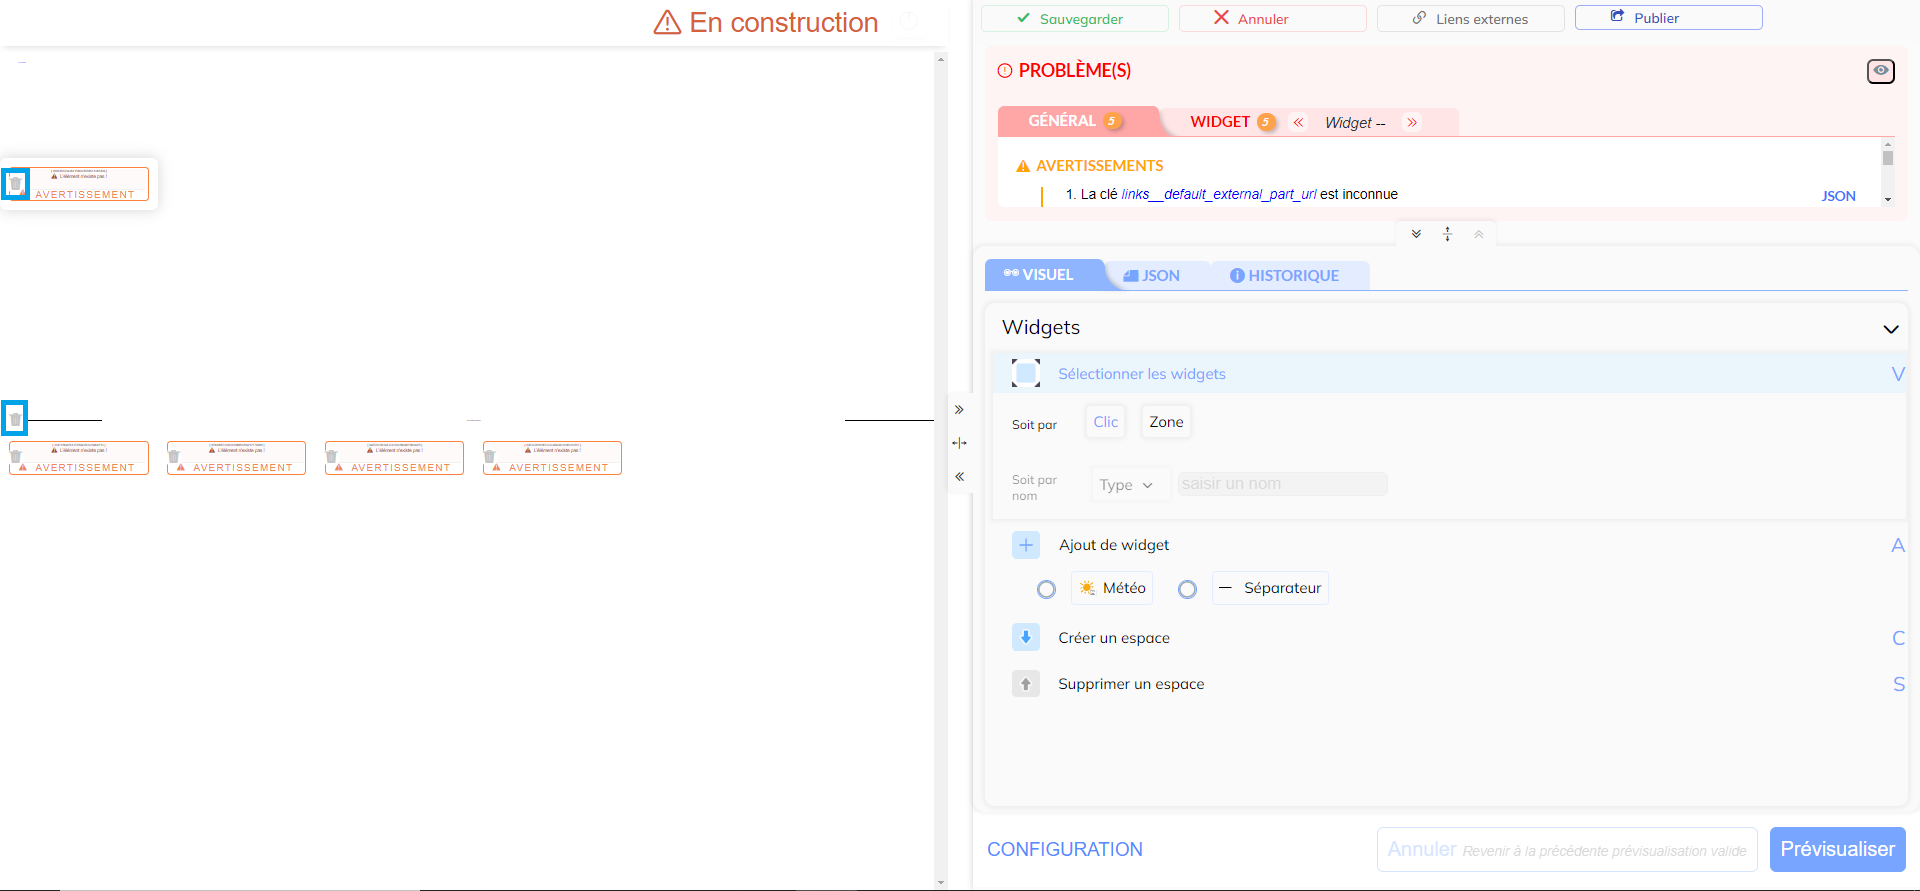Open the Type dropdown
This screenshot has width=1920, height=891.
[1127, 485]
